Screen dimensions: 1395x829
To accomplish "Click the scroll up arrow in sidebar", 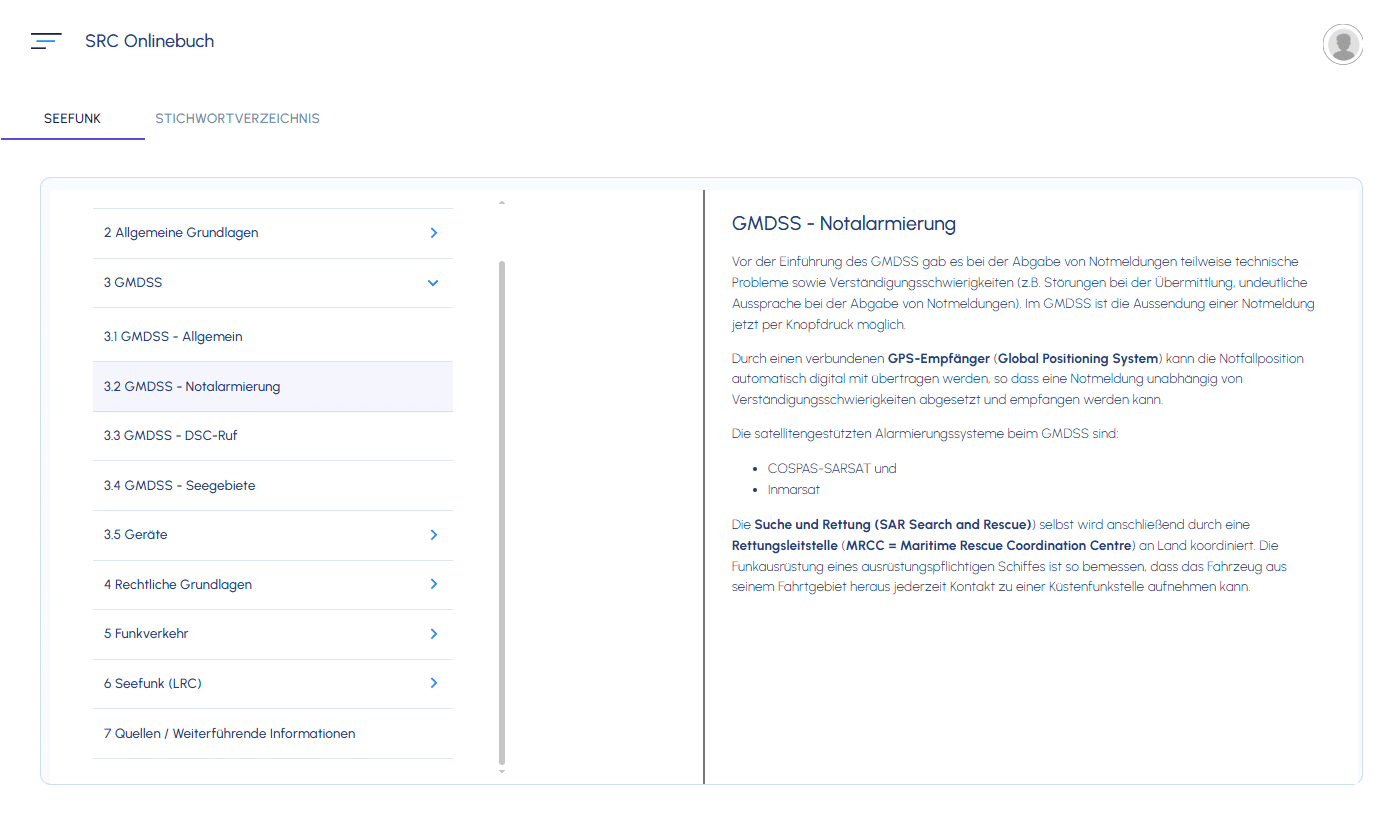I will (502, 203).
